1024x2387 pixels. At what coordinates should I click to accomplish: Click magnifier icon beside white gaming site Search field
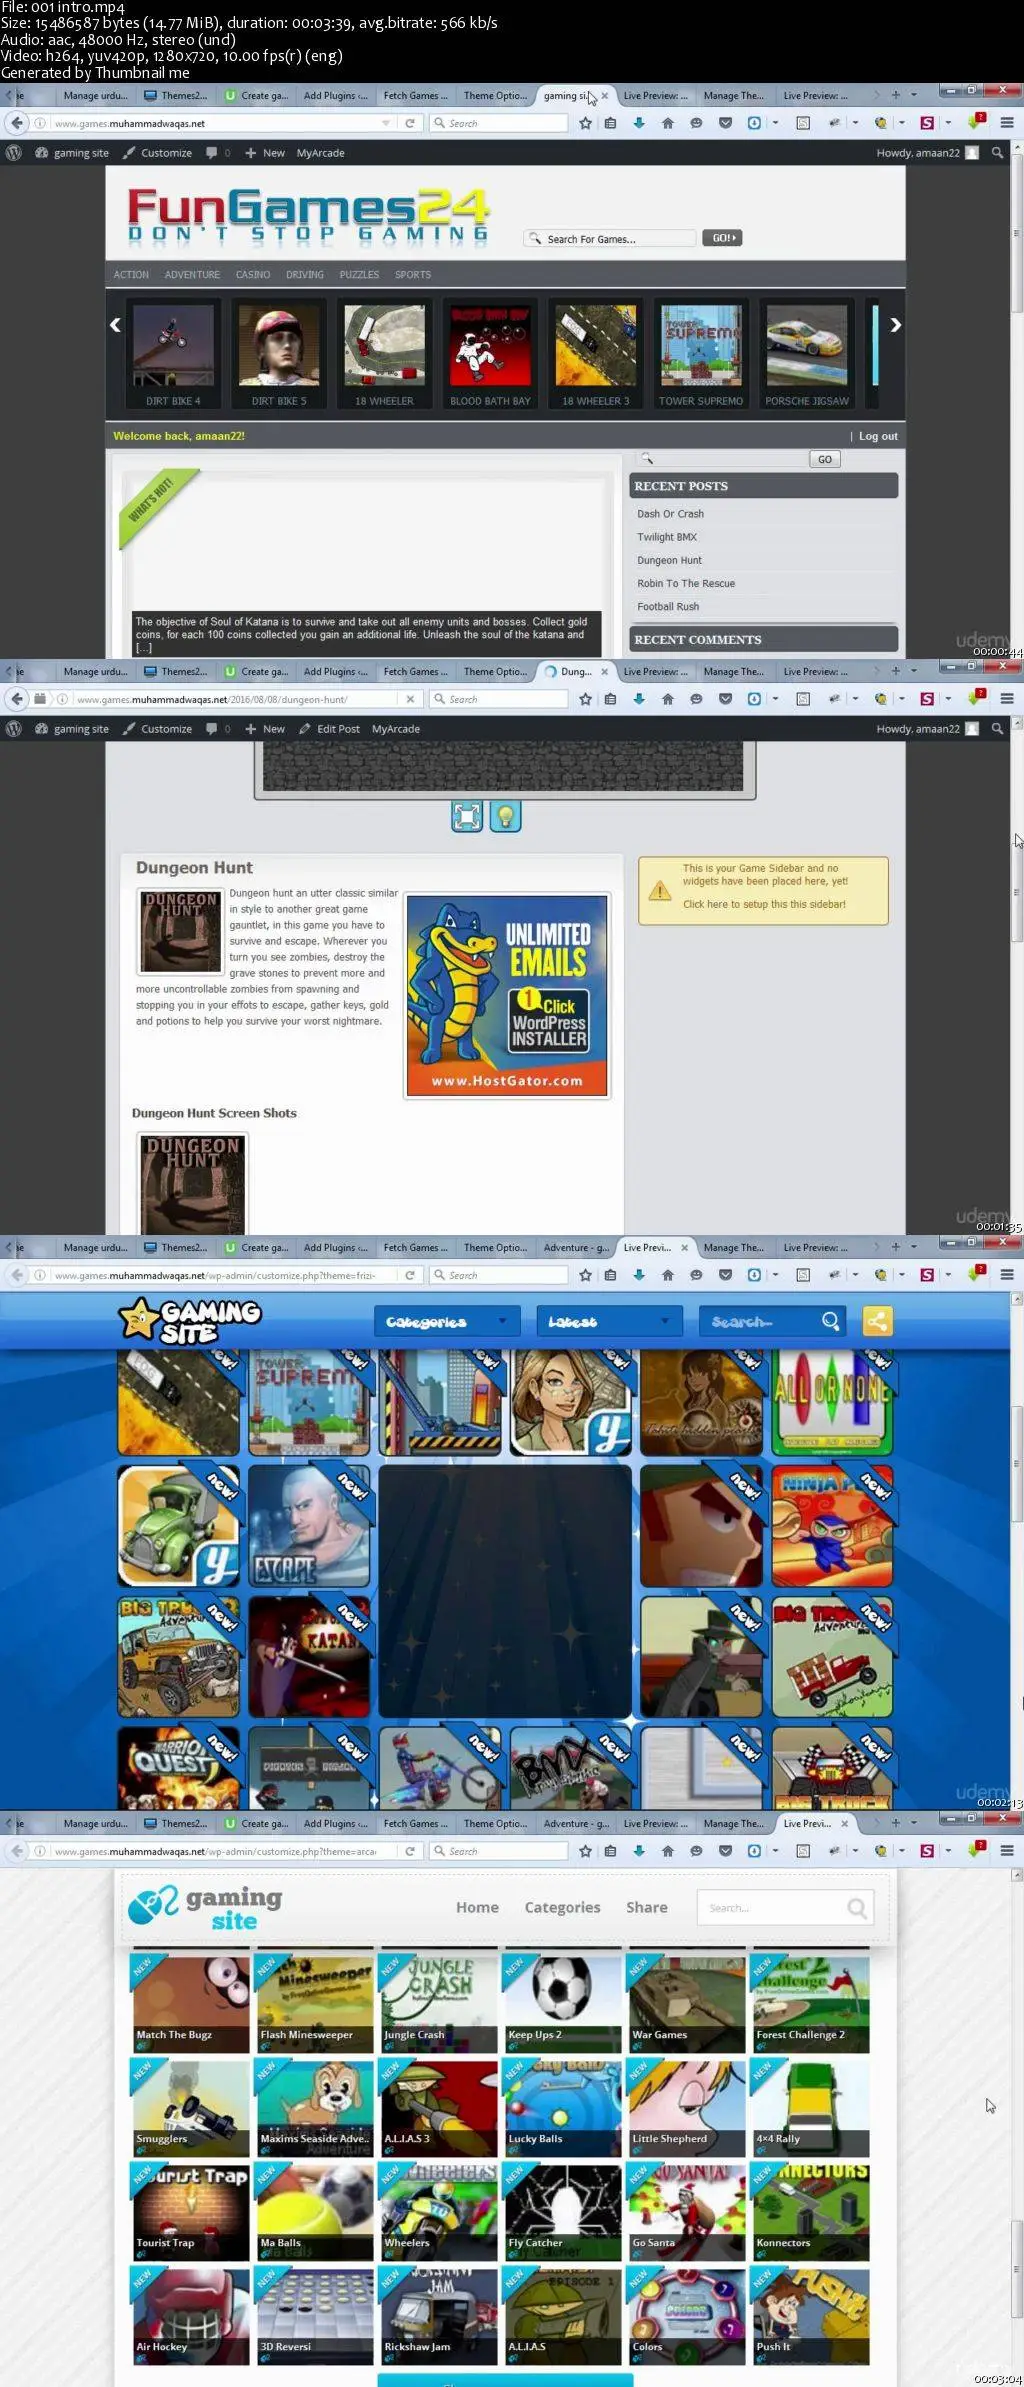[x=857, y=1908]
